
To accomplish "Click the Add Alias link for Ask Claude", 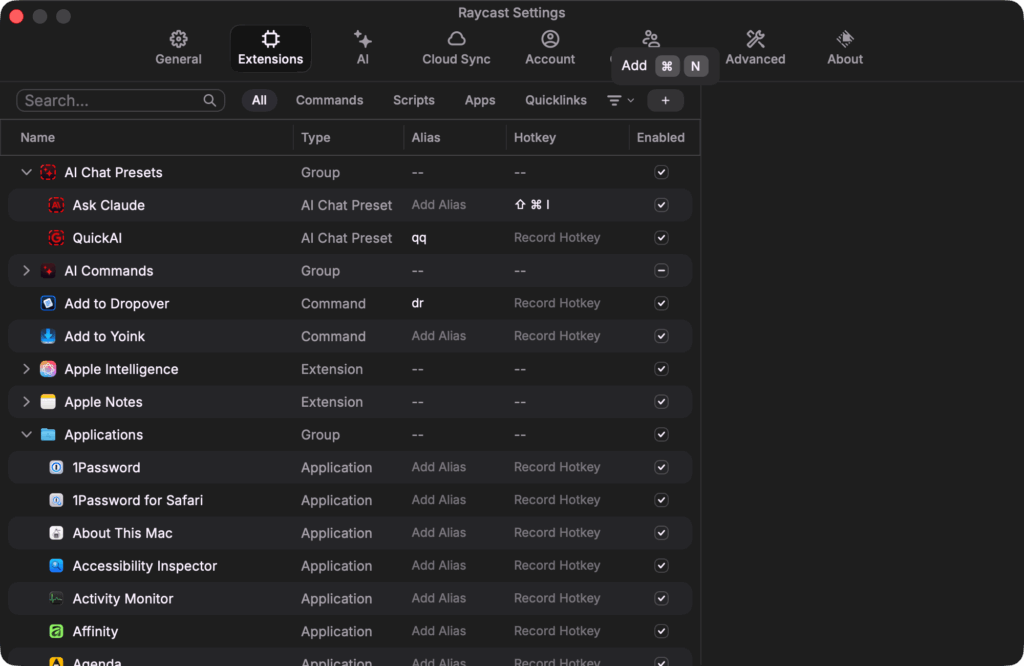I will (439, 205).
